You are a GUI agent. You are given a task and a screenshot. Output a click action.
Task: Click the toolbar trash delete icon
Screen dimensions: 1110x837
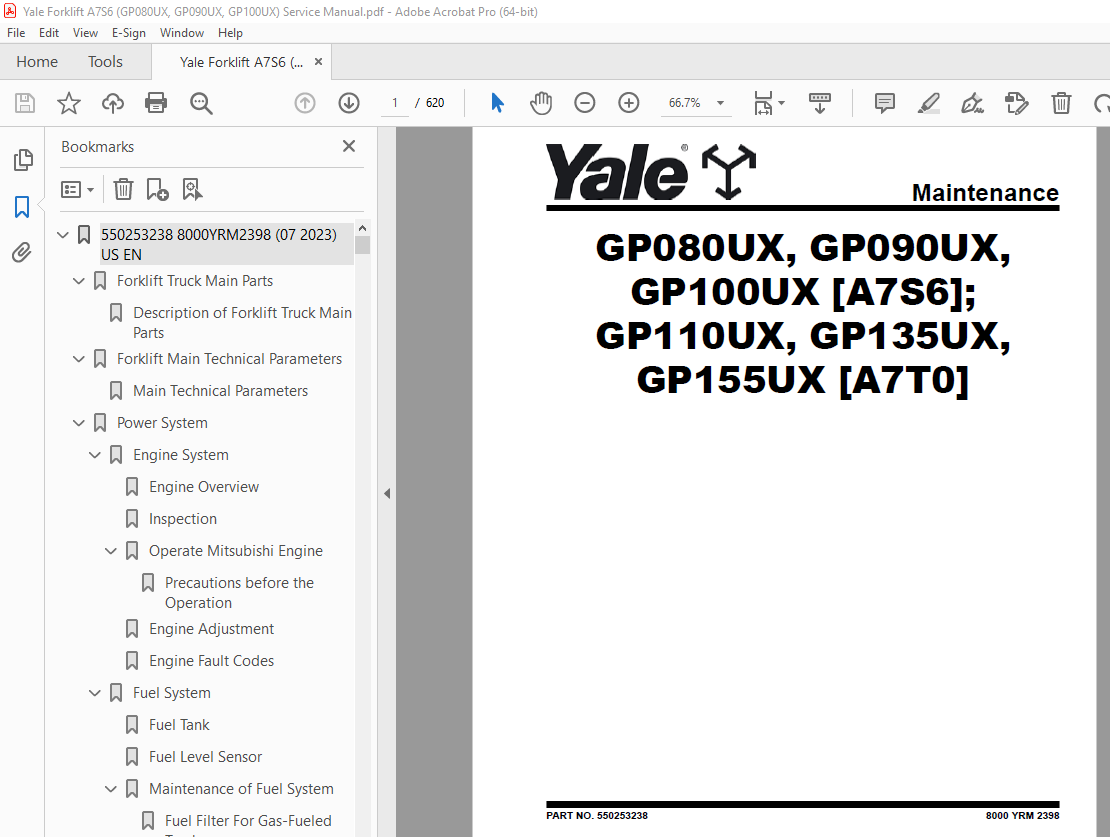click(x=1061, y=103)
